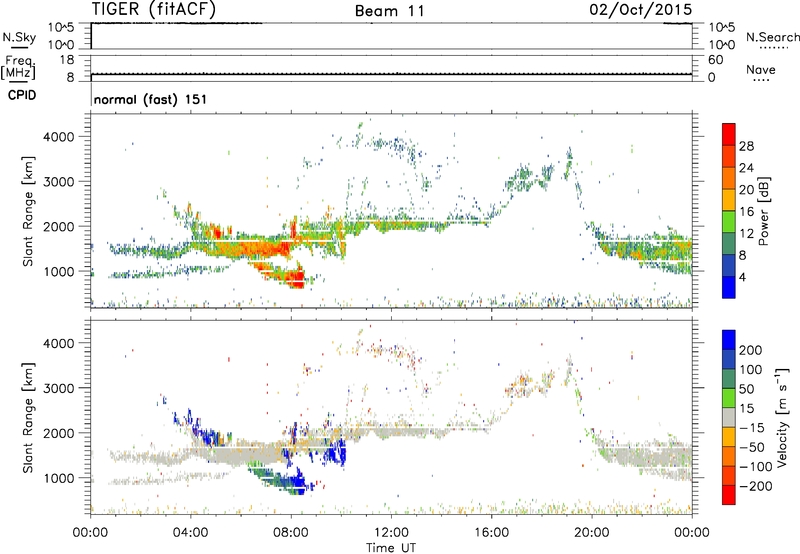Image resolution: width=800 pixels, height=554 pixels.
Task: Click the 60 tick on Nave axis
Action: pyautogui.click(x=715, y=60)
